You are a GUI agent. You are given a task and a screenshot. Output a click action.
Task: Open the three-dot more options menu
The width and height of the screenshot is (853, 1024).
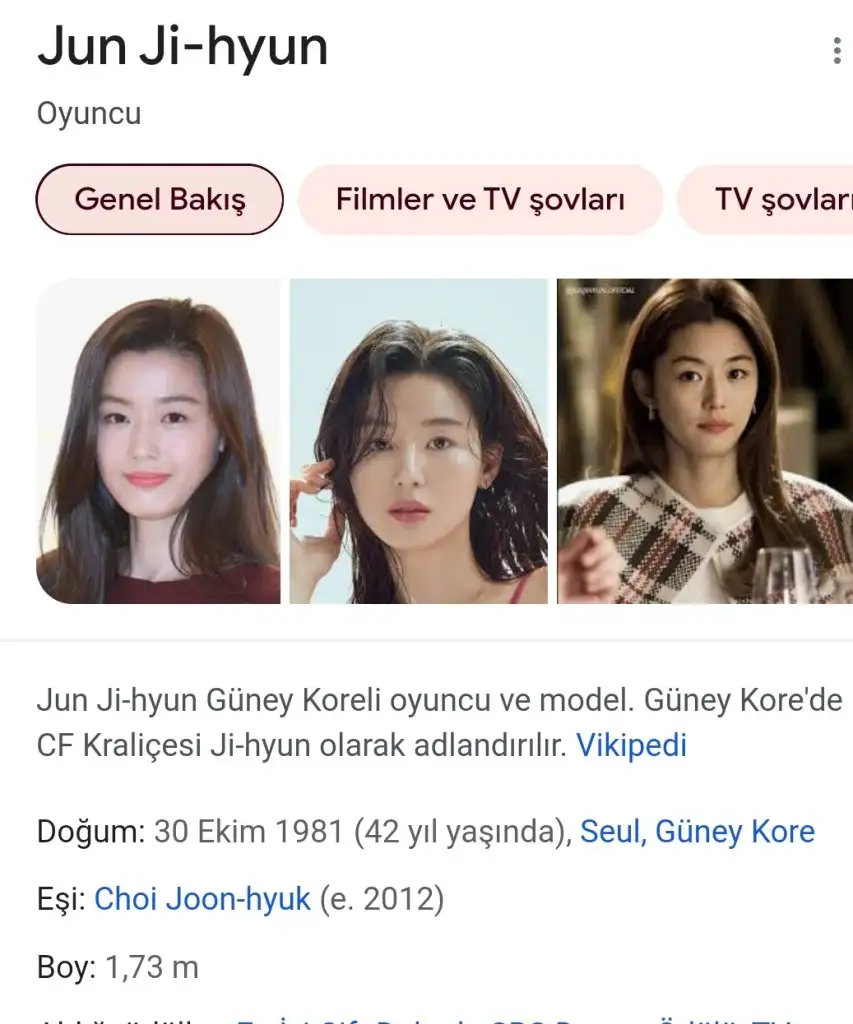tap(837, 50)
